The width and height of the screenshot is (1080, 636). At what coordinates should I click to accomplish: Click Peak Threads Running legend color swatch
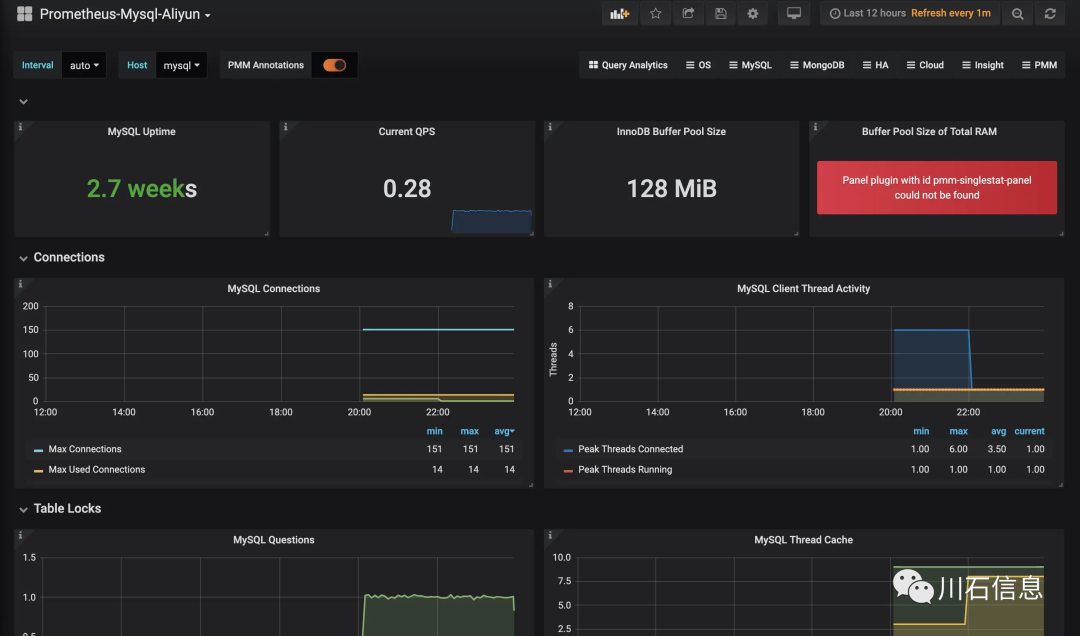point(568,471)
